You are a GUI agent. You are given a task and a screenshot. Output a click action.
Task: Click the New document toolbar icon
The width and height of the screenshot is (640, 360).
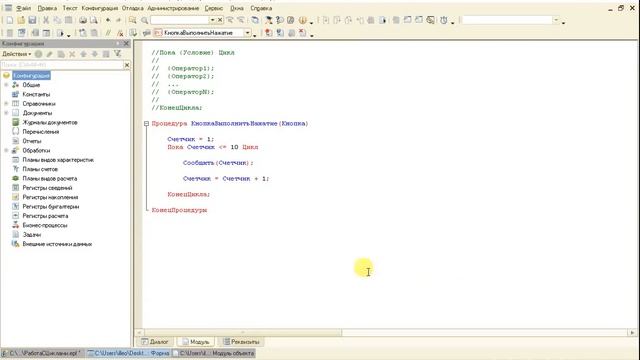tap(9, 20)
